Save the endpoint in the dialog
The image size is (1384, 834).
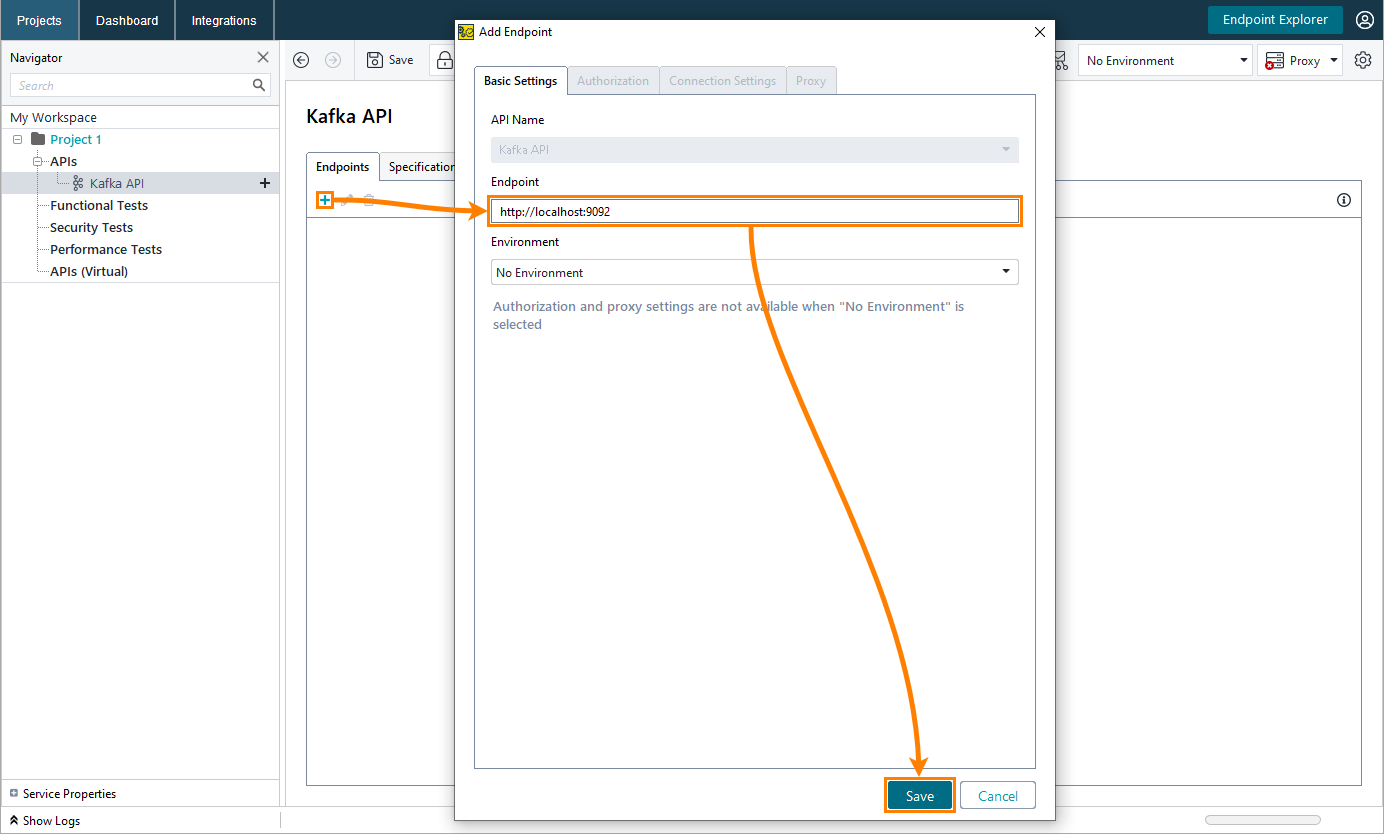(918, 795)
